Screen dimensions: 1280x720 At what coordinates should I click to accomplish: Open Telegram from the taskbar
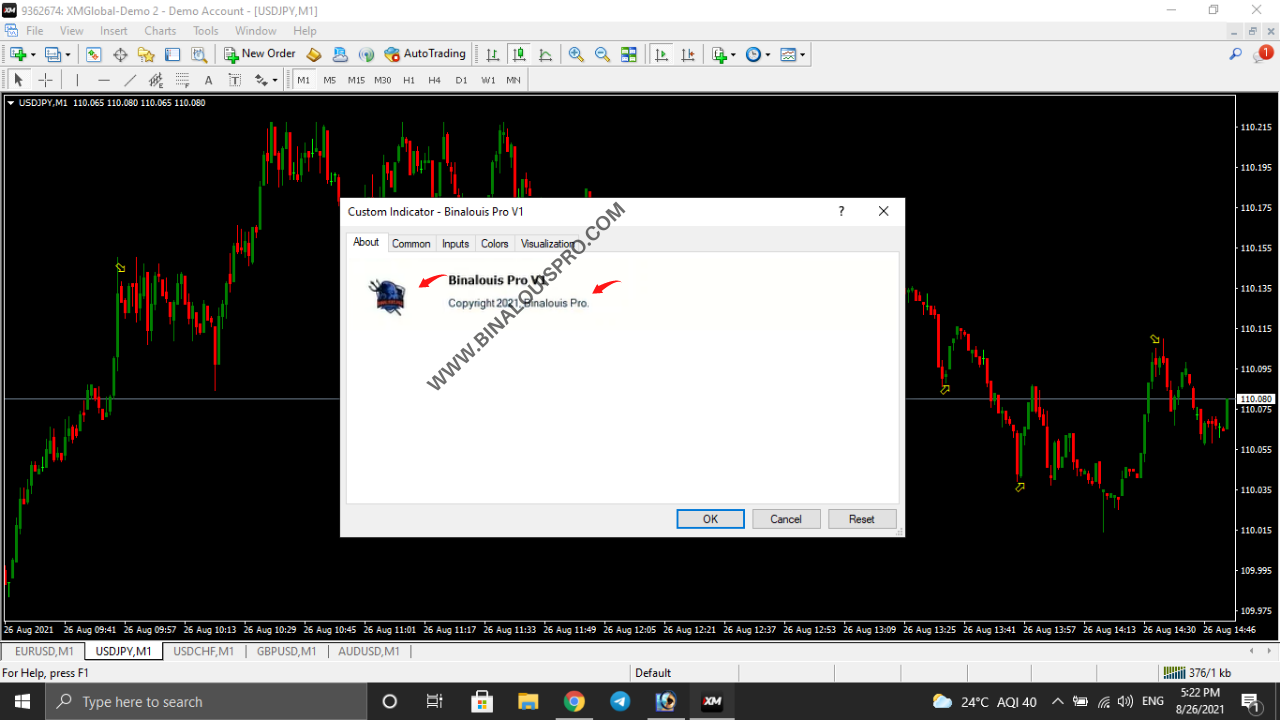[x=620, y=701]
